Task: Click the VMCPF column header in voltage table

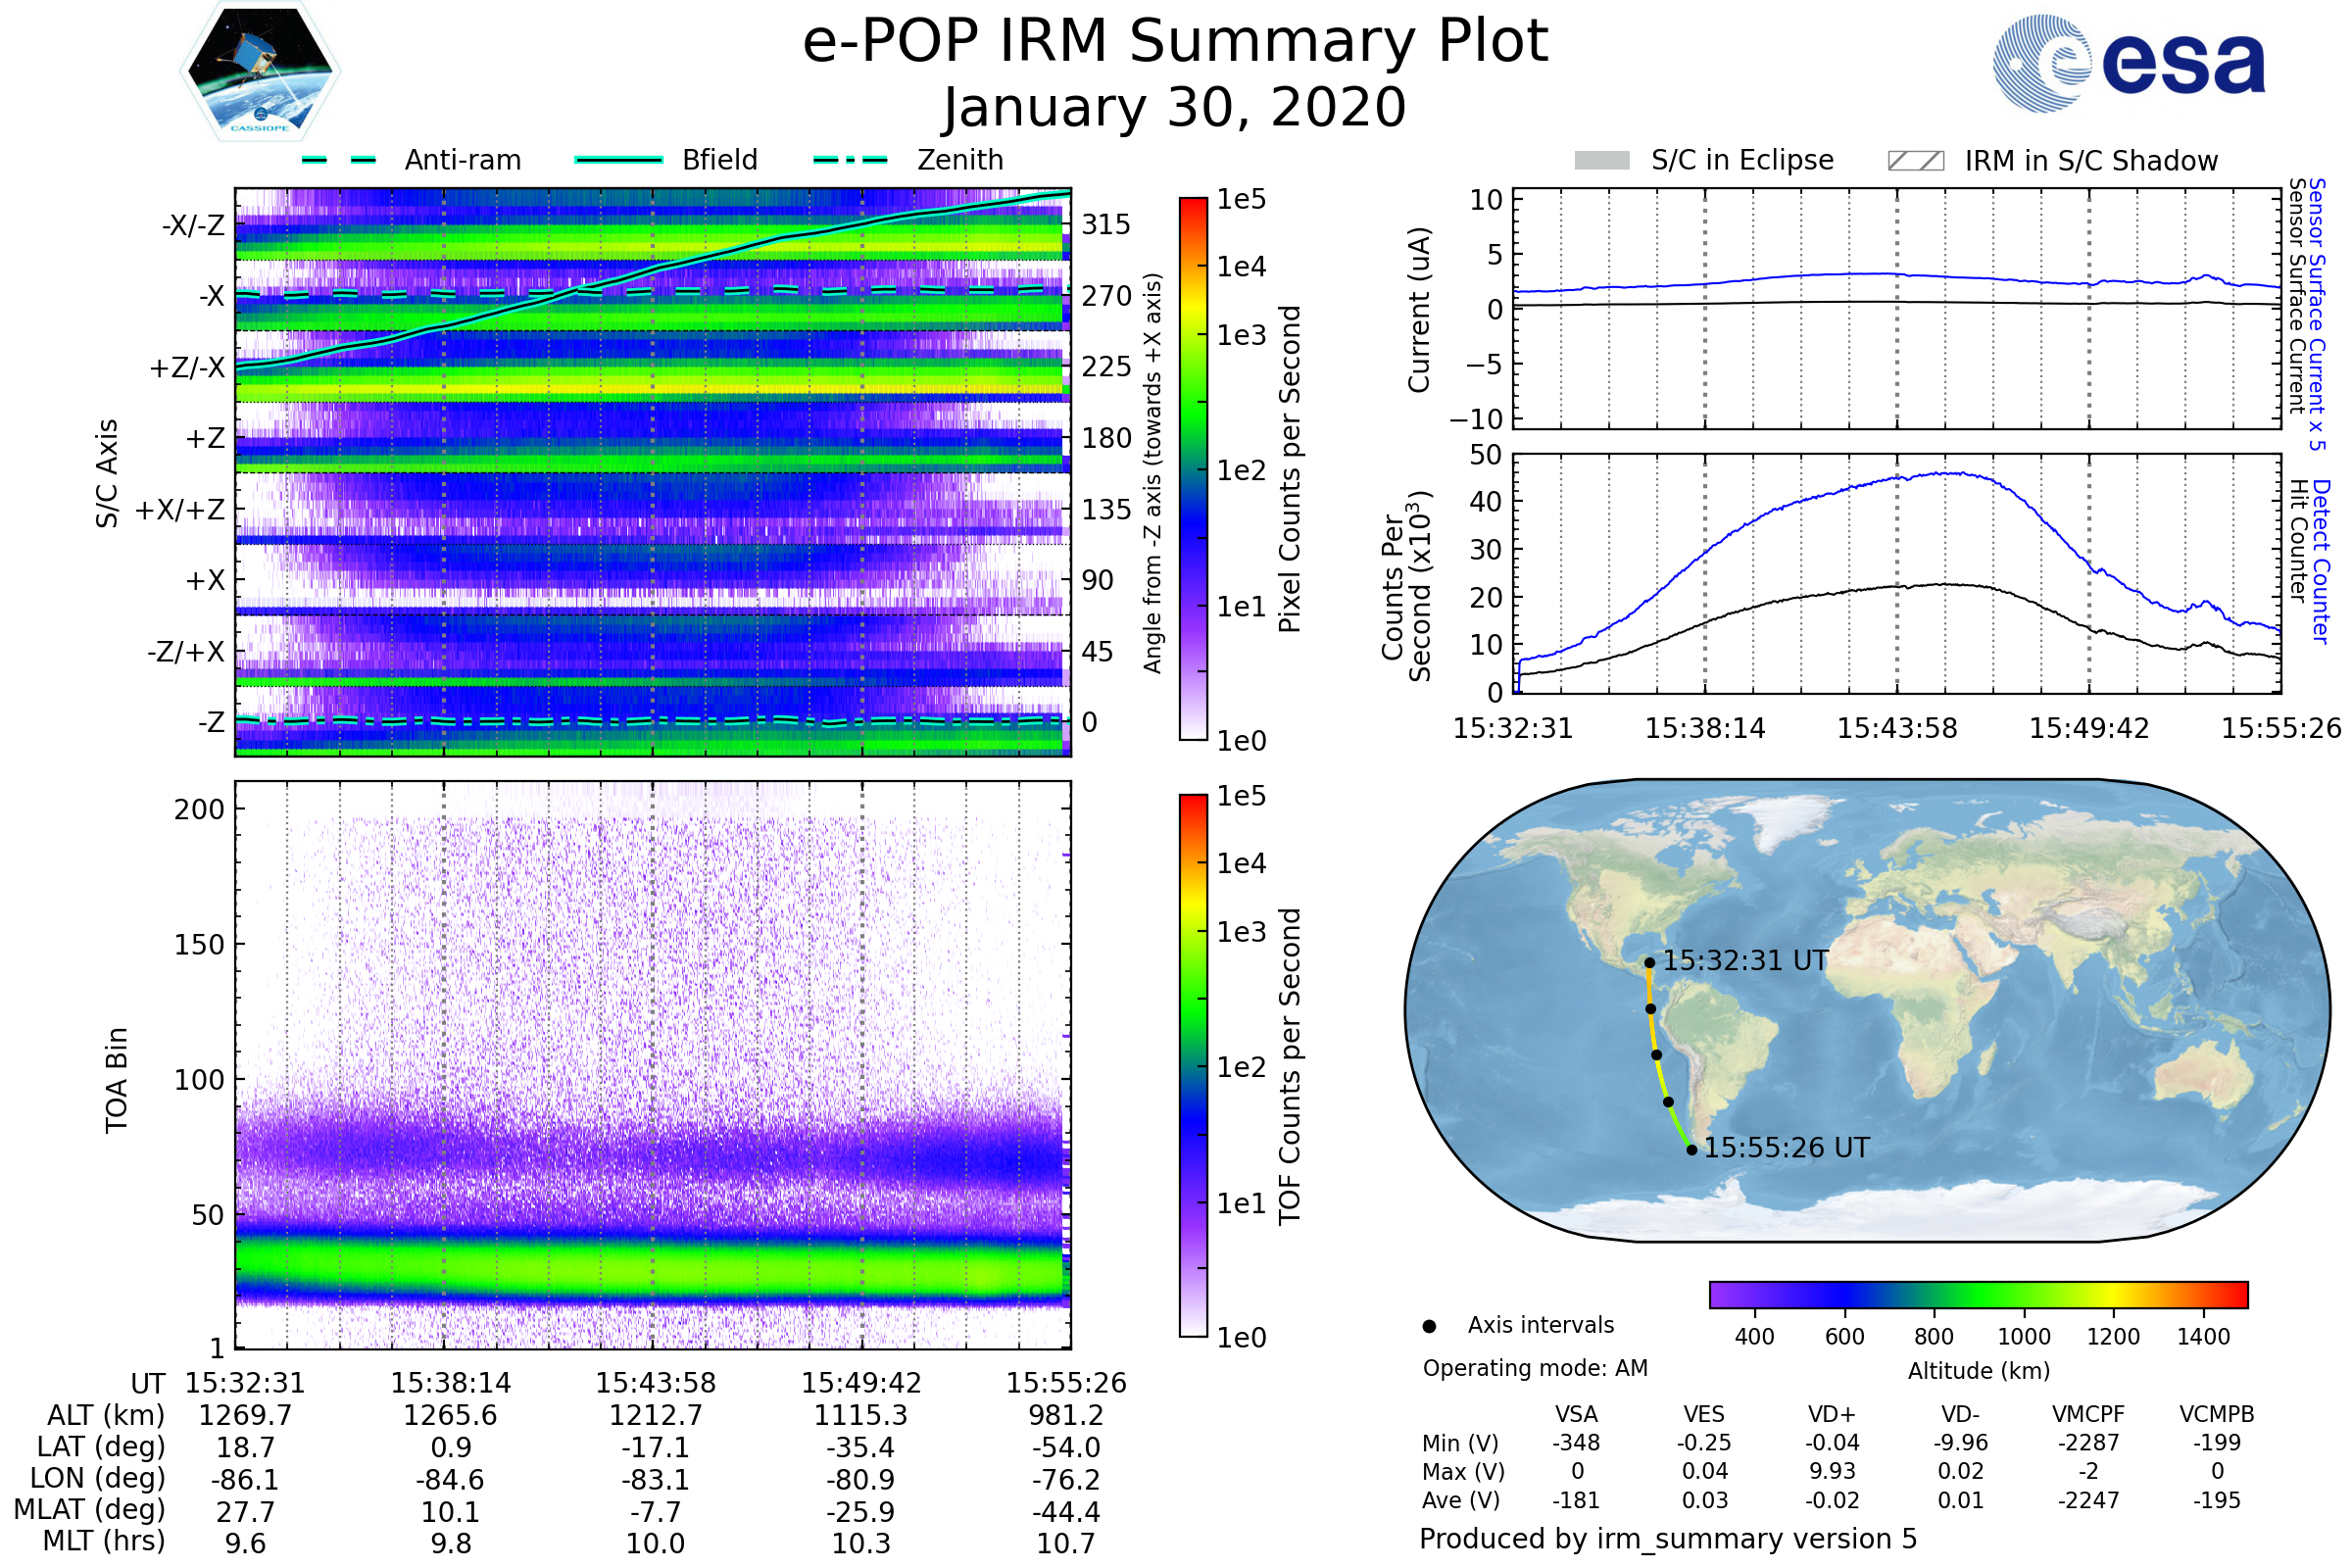Action: click(2088, 1414)
